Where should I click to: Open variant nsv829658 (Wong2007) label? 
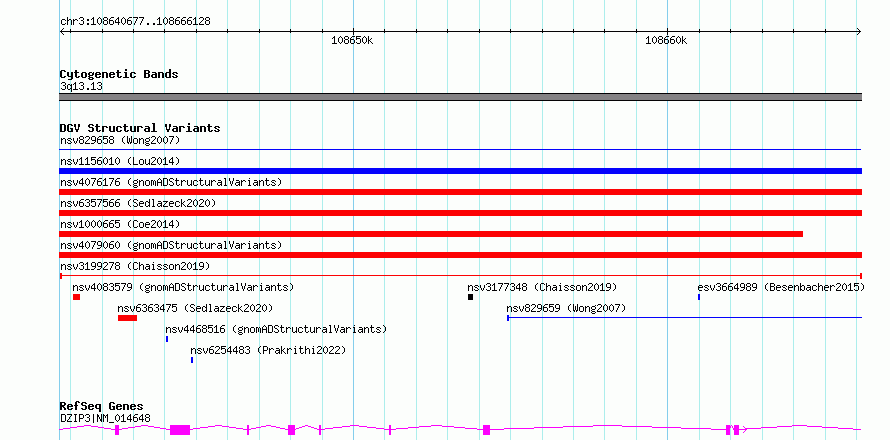(x=120, y=140)
